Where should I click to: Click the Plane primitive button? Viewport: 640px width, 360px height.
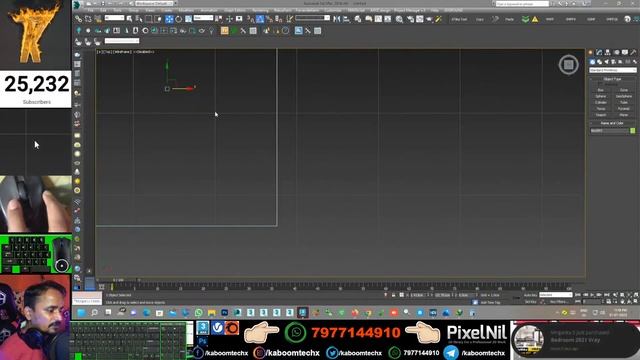(624, 115)
